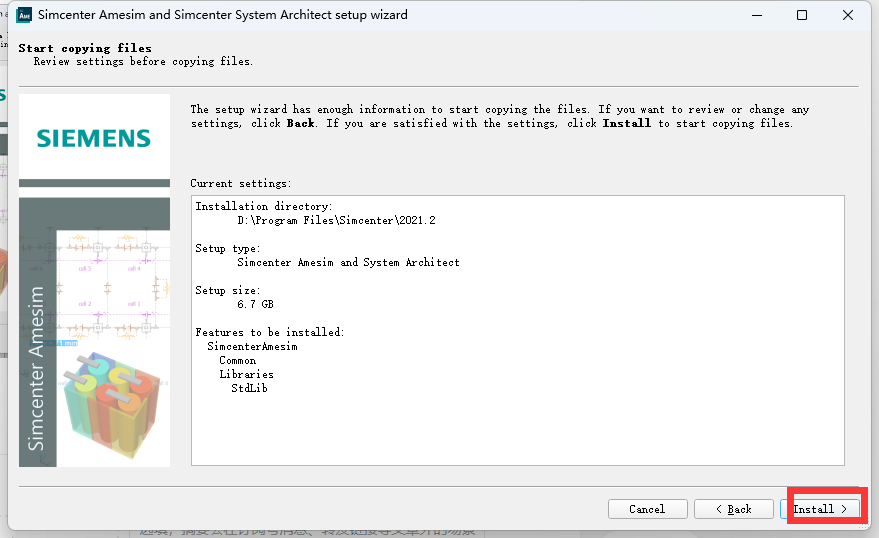Close the setup wizard window

(848, 15)
